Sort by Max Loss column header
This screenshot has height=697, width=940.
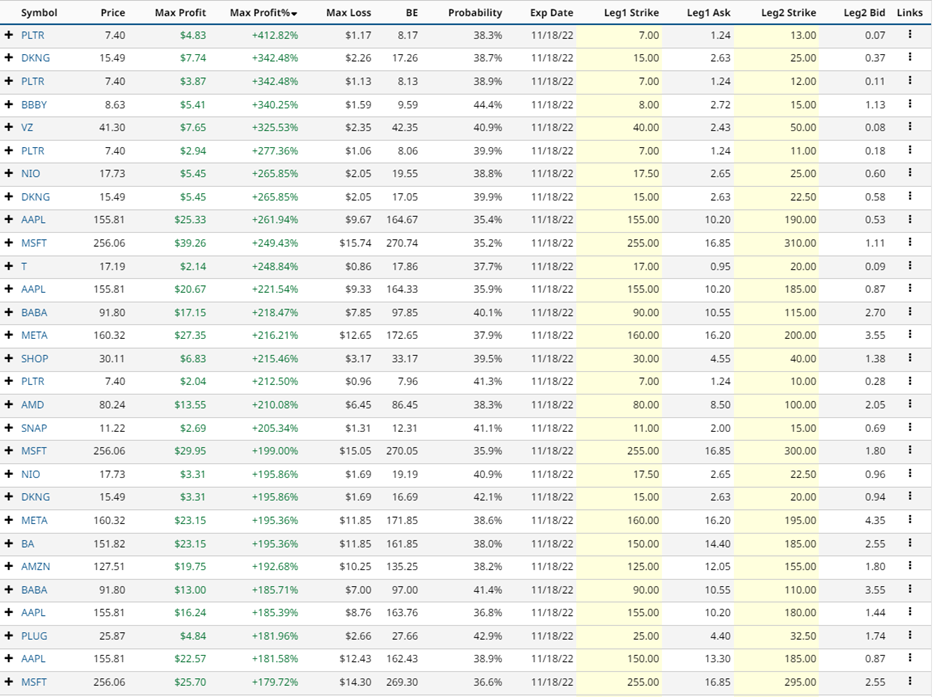[348, 13]
